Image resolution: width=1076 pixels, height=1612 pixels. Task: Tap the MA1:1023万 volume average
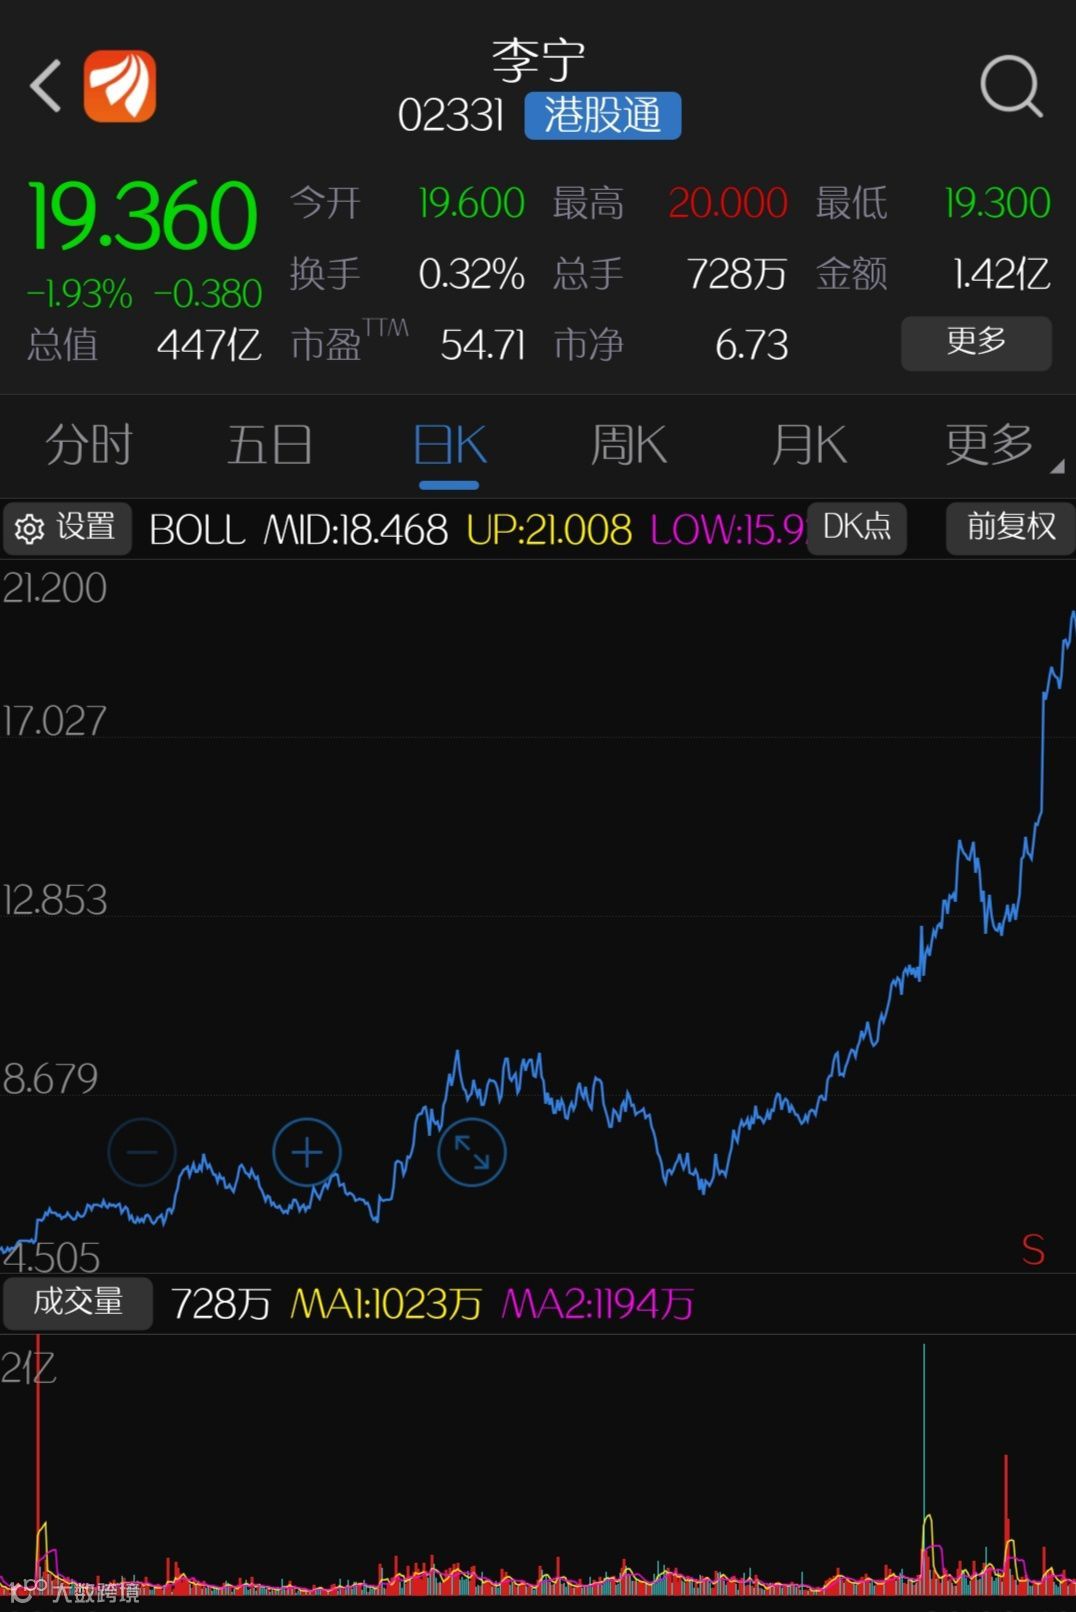click(386, 1304)
